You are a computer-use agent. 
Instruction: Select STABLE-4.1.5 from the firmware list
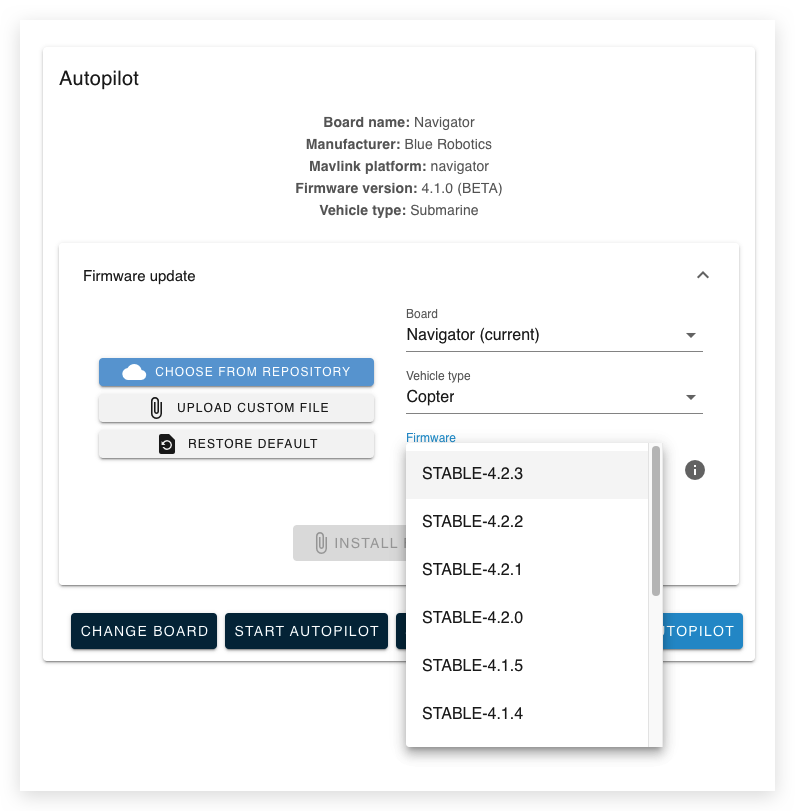471,665
